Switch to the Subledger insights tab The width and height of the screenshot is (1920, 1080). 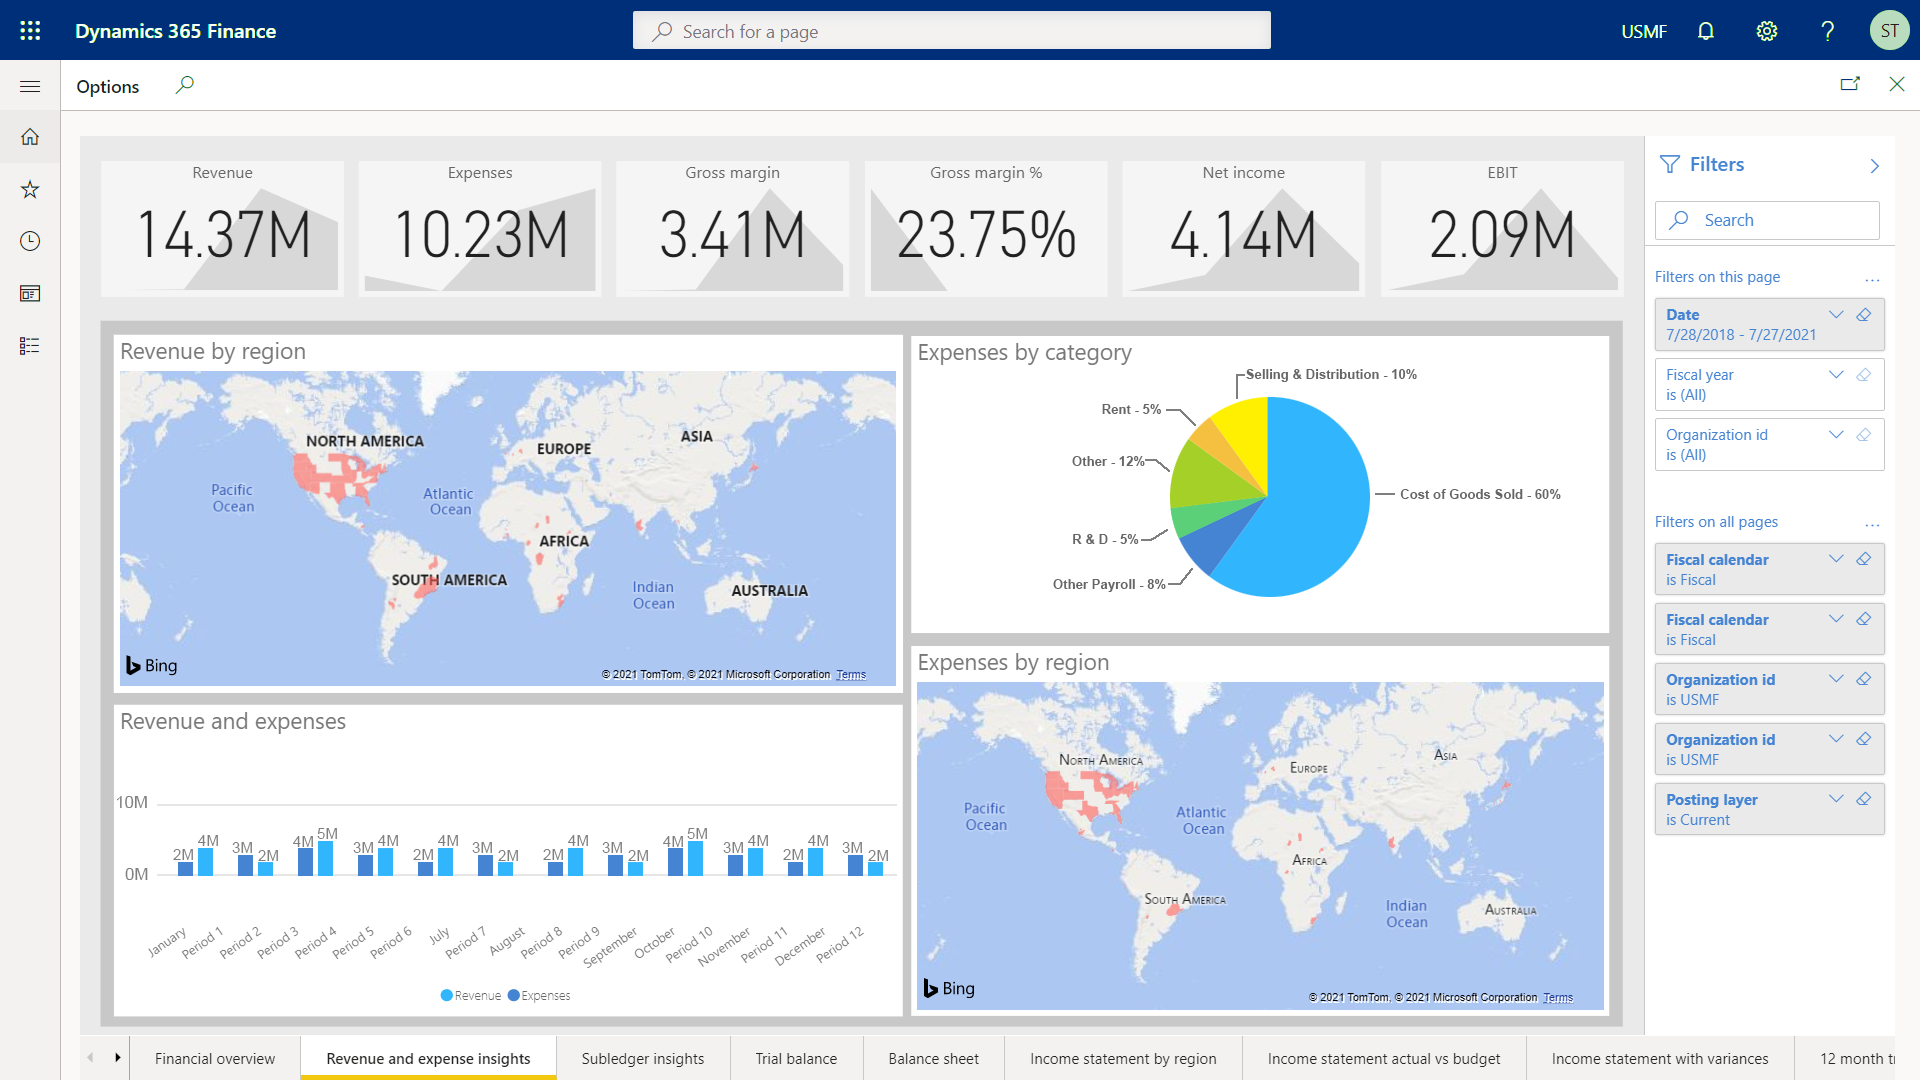pyautogui.click(x=642, y=1058)
